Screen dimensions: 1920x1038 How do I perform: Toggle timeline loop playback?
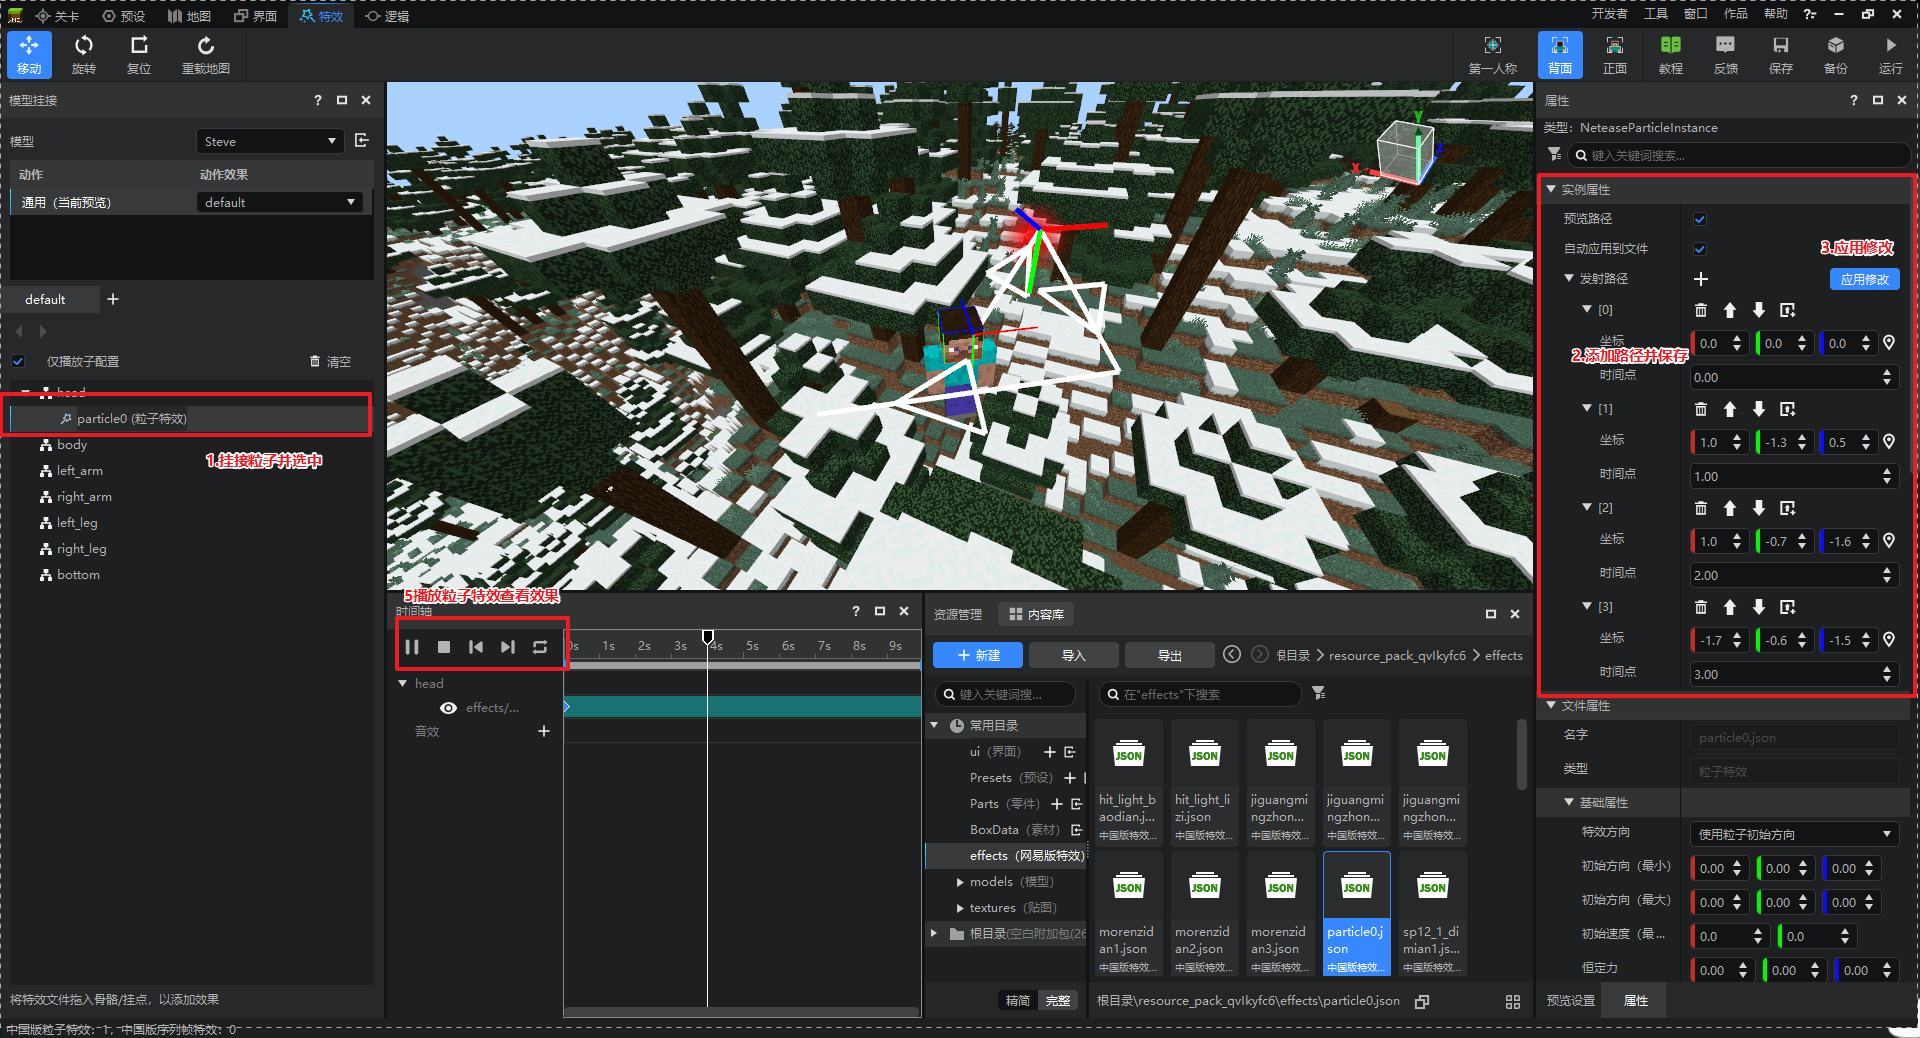pyautogui.click(x=540, y=647)
